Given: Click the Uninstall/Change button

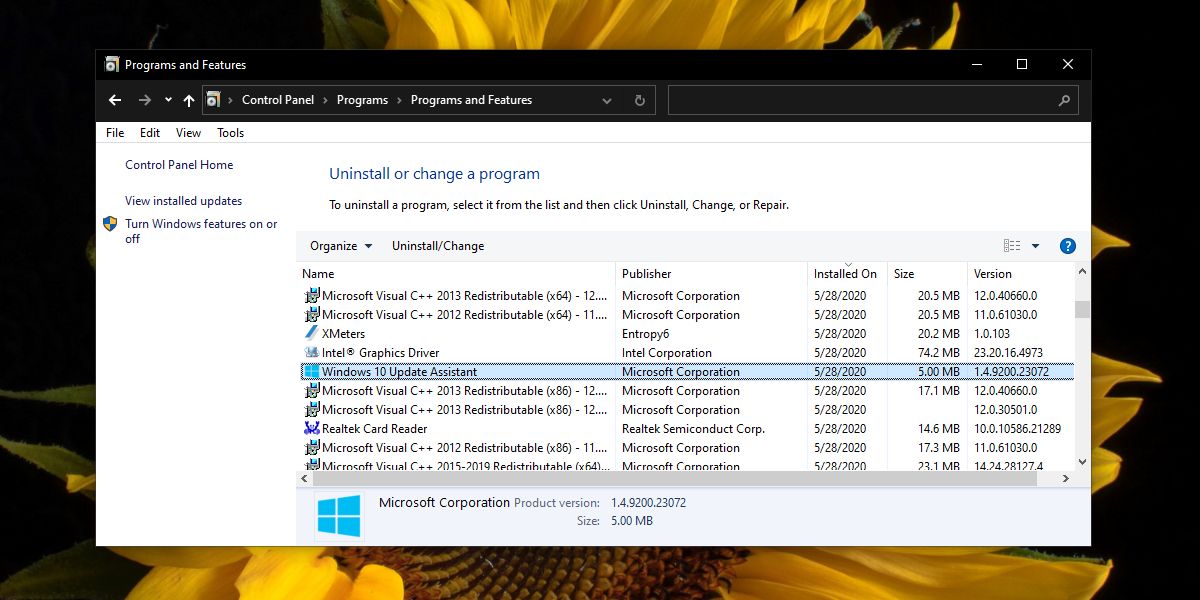Looking at the screenshot, I should (x=438, y=246).
